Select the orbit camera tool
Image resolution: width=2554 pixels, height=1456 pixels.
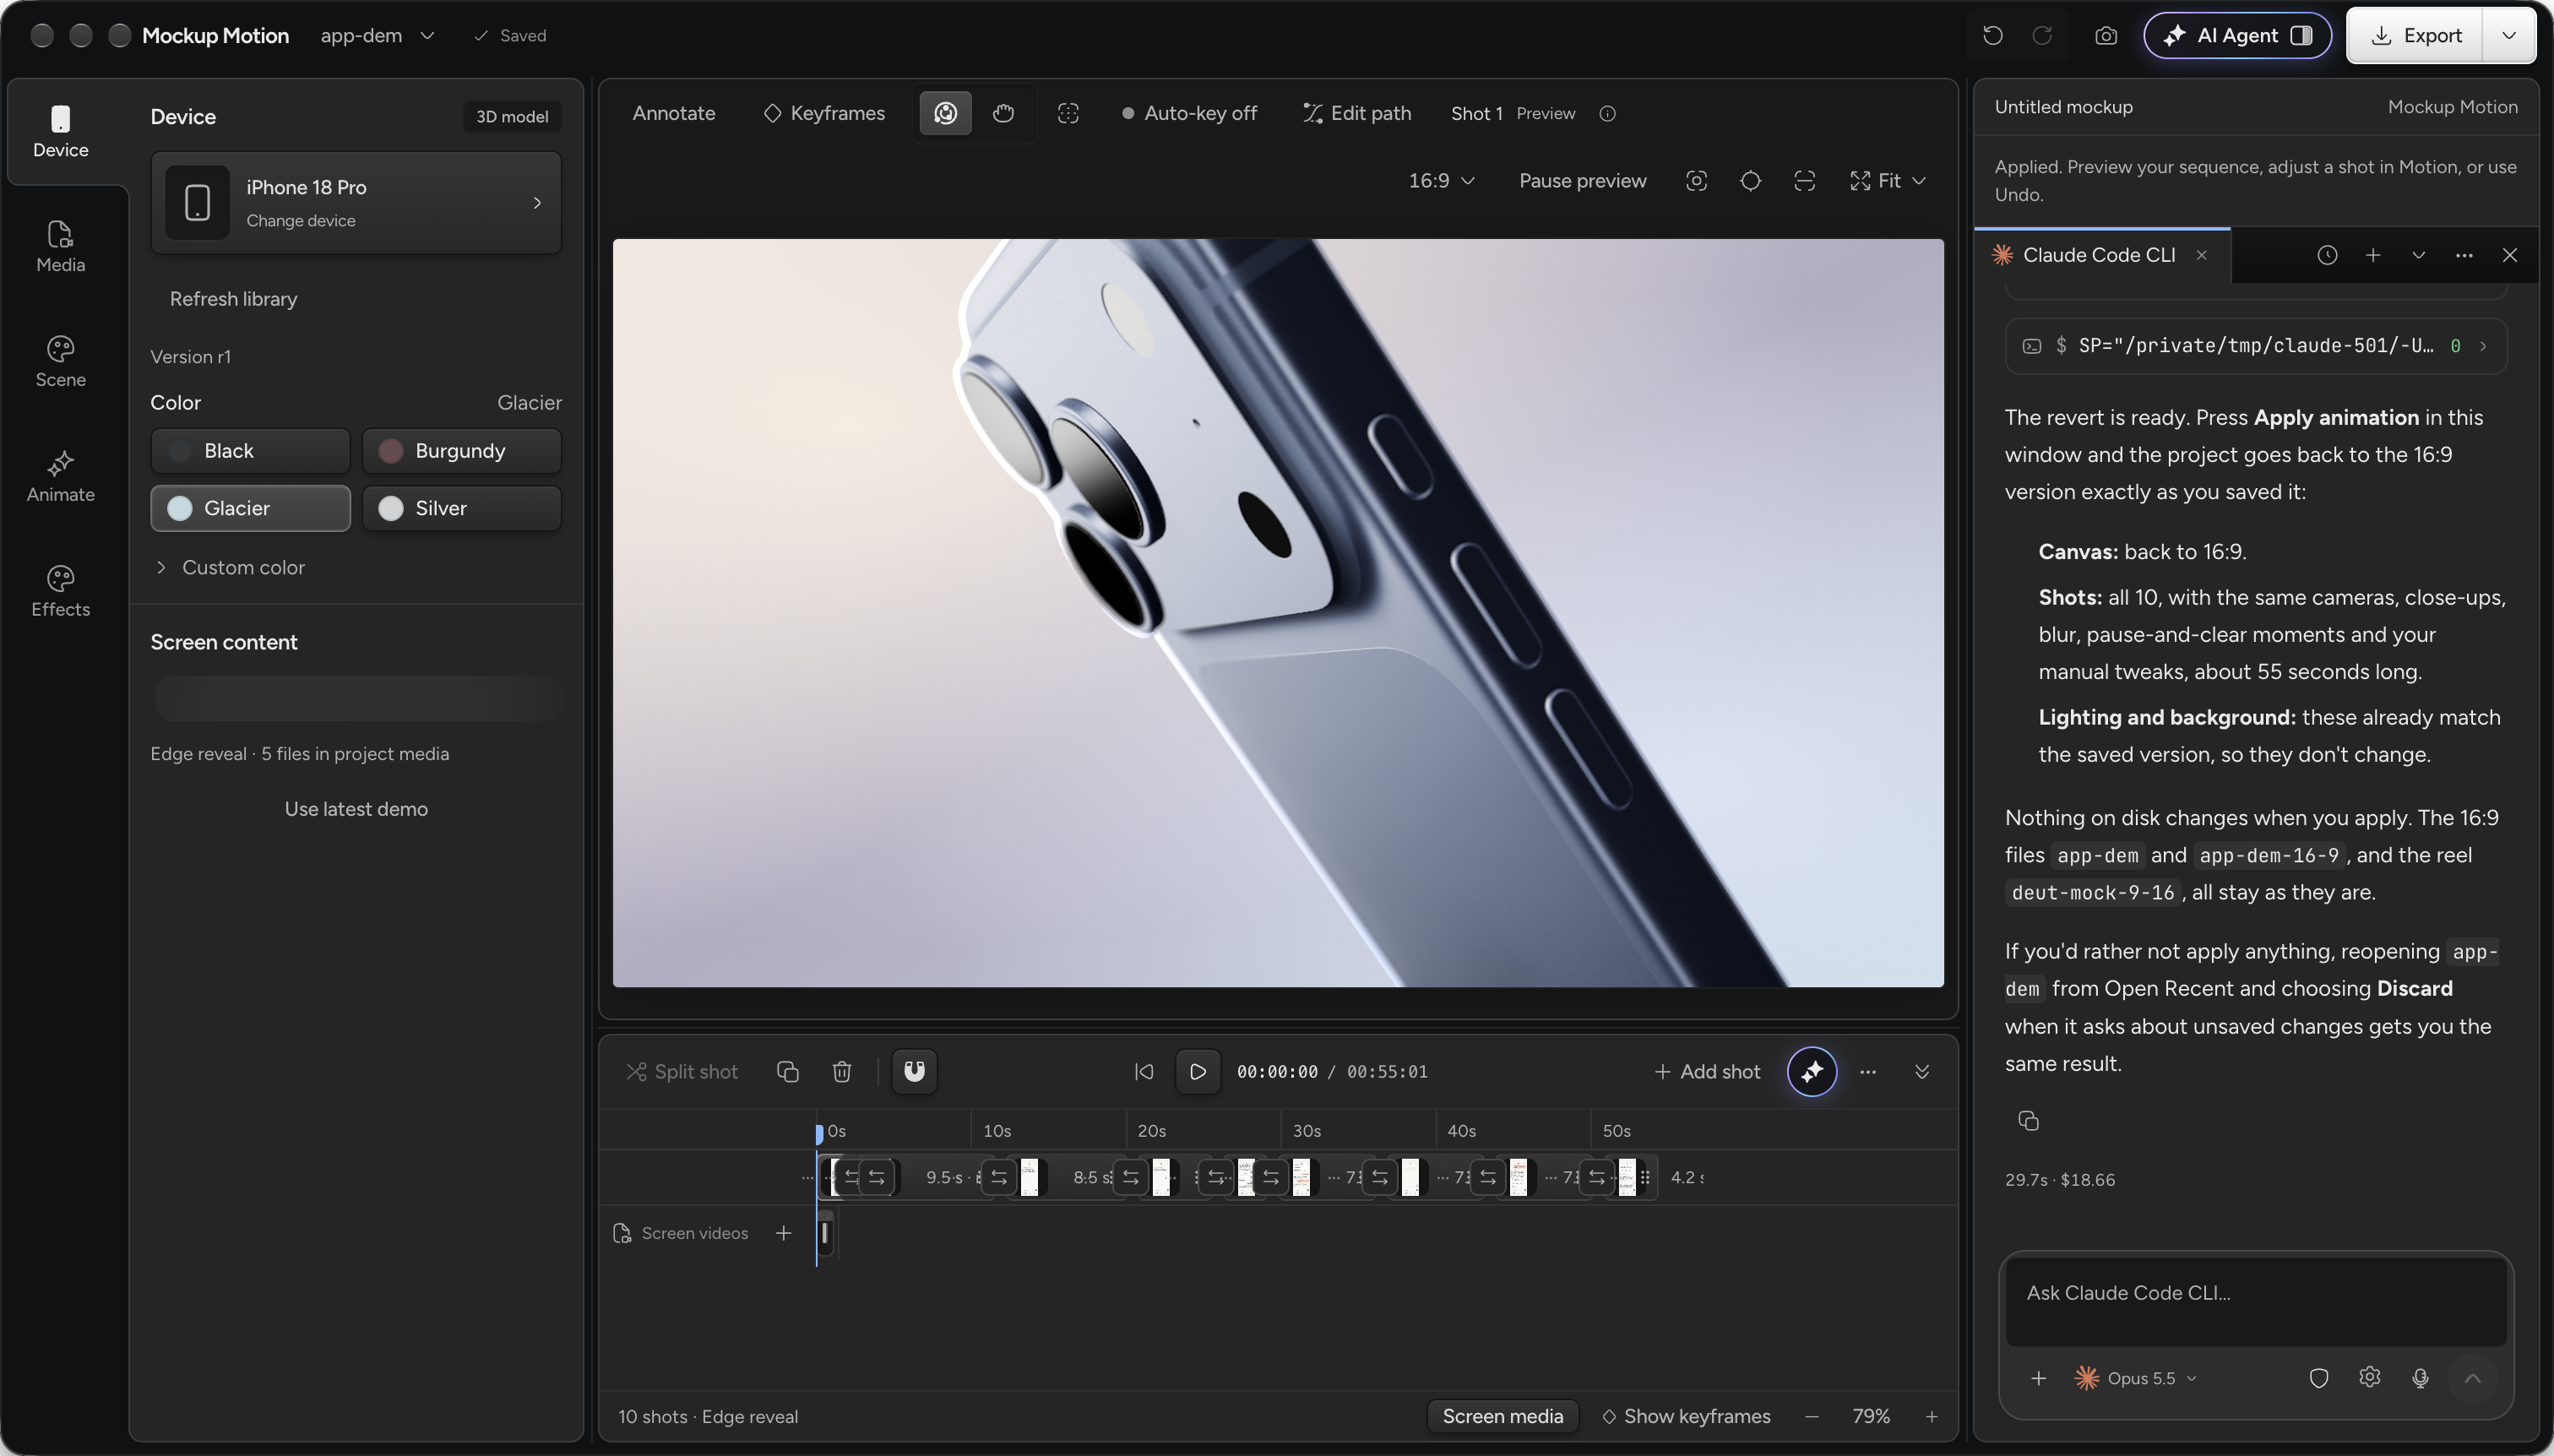[945, 113]
